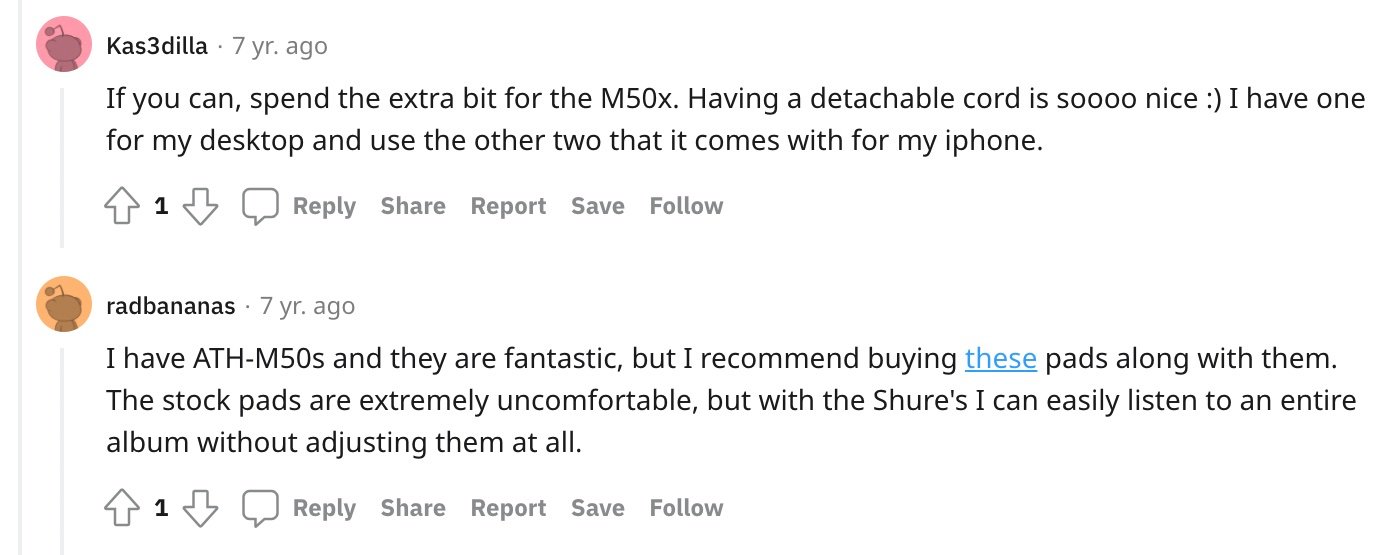The width and height of the screenshot is (1397, 555).
Task: Downvote radbananas' comment
Action: tap(201, 508)
